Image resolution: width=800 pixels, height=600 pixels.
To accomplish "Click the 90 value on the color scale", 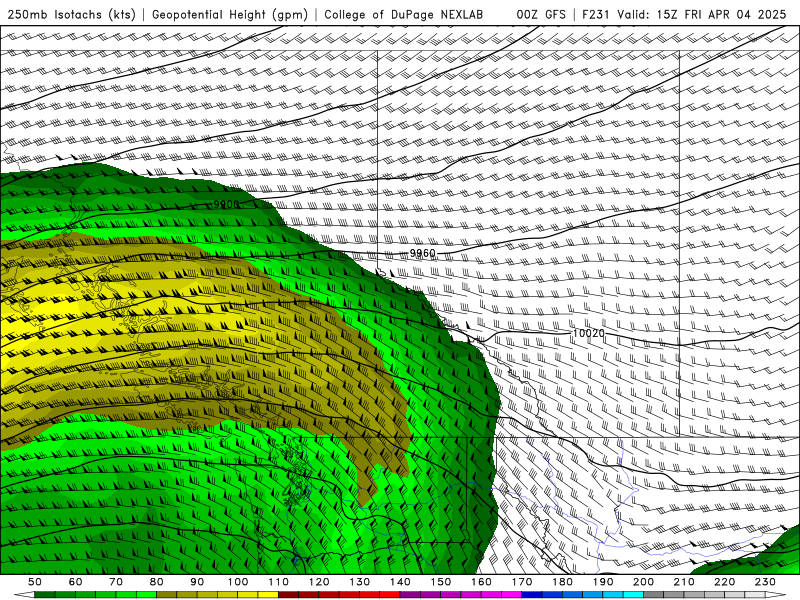I will (197, 582).
